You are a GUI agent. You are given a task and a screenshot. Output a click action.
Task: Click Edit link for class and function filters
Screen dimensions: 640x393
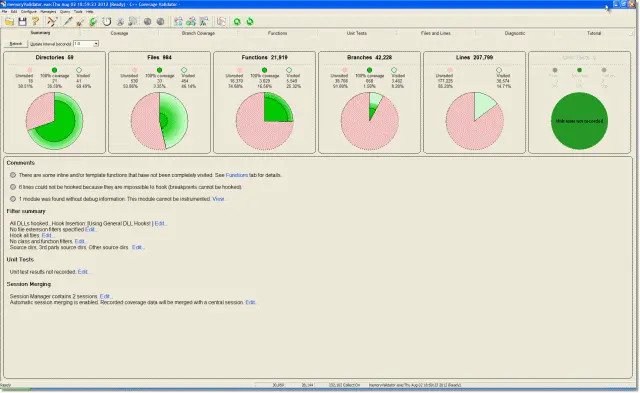click(80, 241)
